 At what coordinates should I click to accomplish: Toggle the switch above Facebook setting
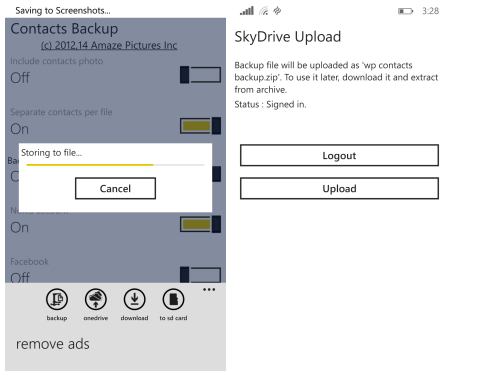tap(200, 224)
